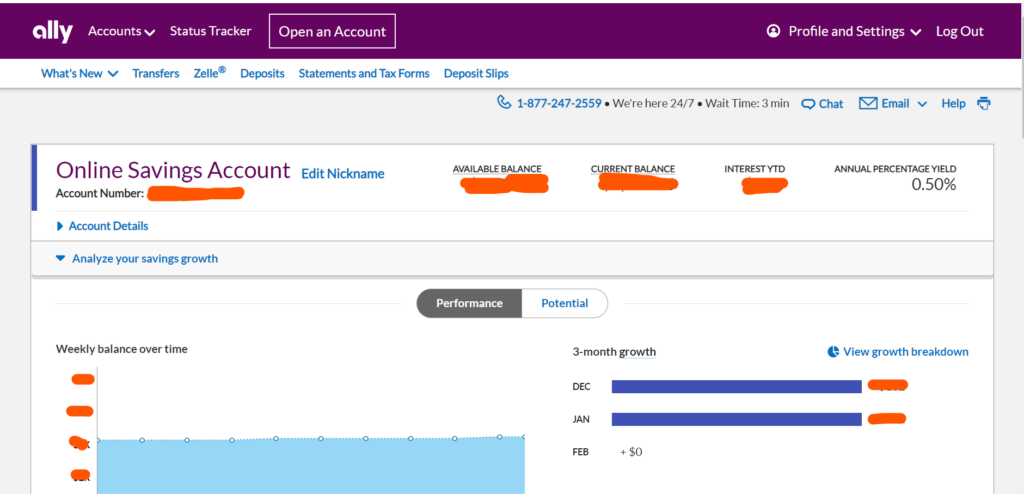Open the Chat link
This screenshot has height=494, width=1024.
831,104
